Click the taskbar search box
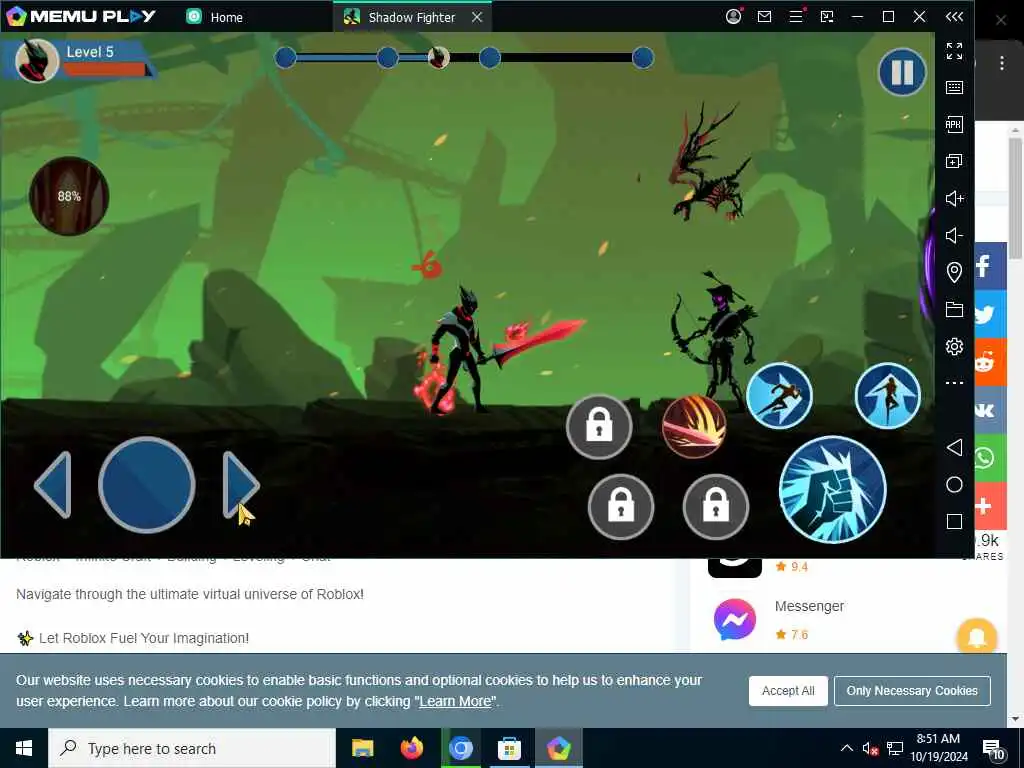This screenshot has height=768, width=1024. (x=191, y=748)
